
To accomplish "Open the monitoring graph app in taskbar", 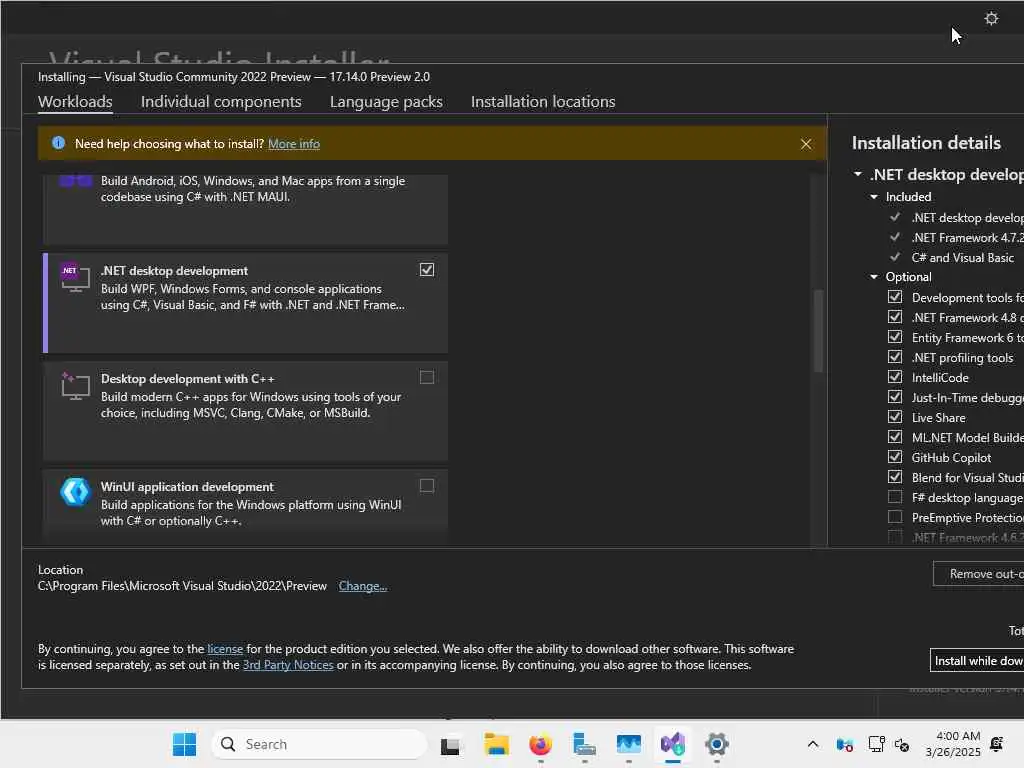I will coord(628,744).
